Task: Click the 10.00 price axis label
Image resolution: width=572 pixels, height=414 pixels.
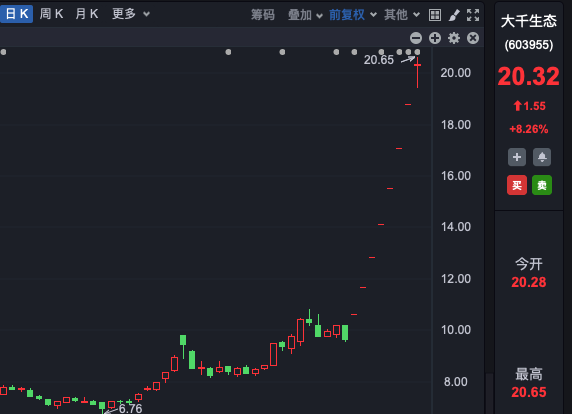Action: pos(456,330)
